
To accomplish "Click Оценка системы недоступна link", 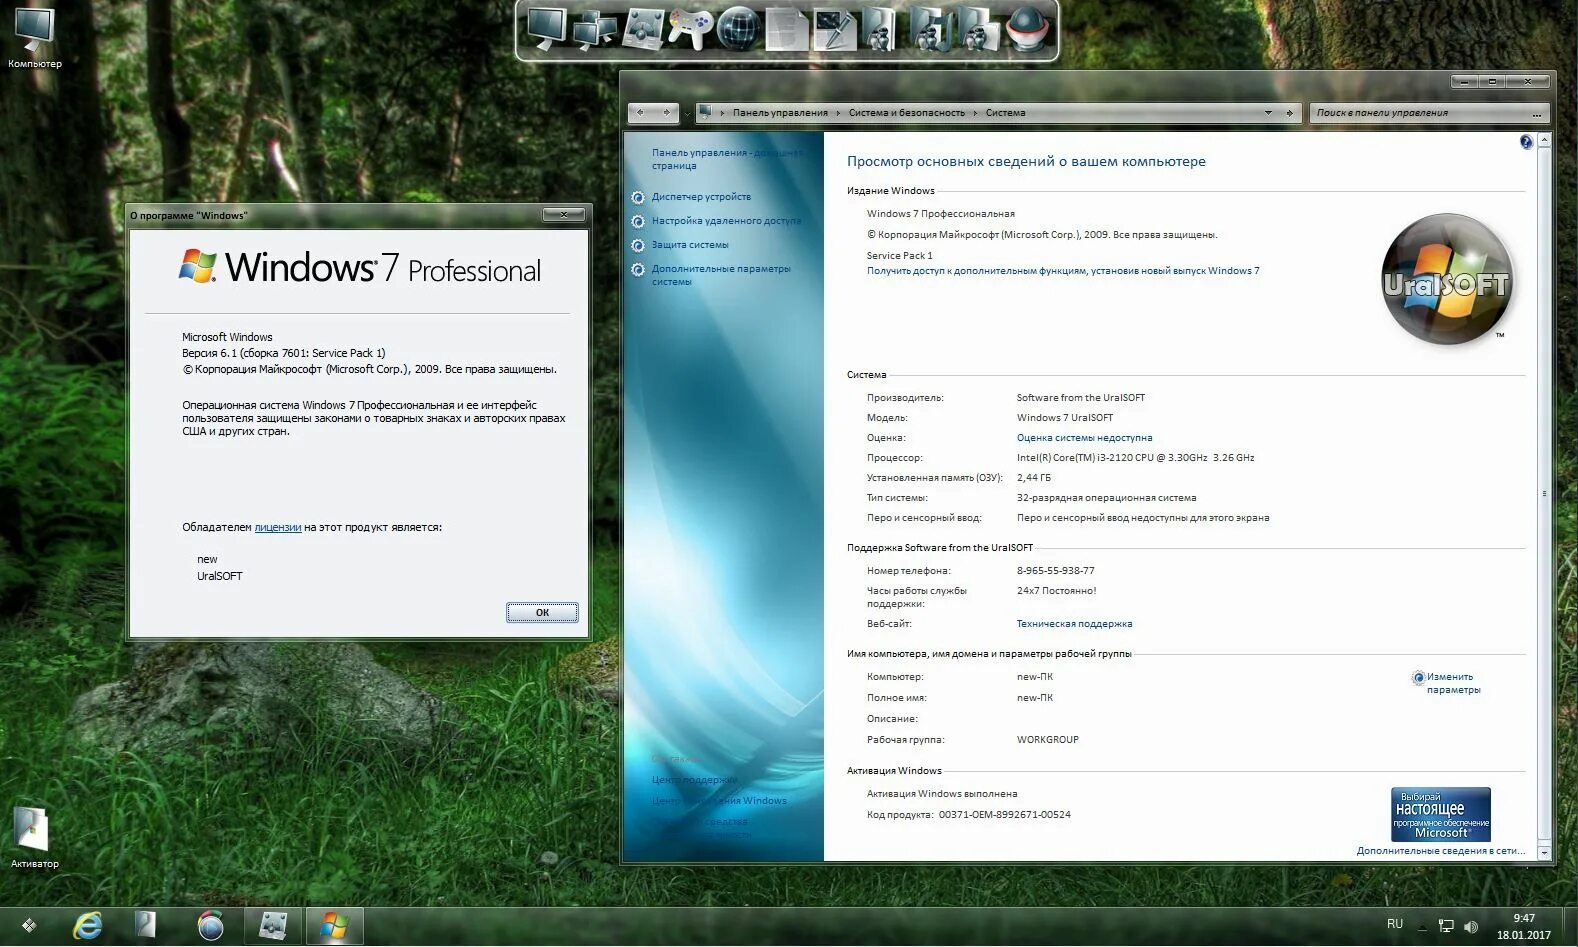I will 1084,438.
